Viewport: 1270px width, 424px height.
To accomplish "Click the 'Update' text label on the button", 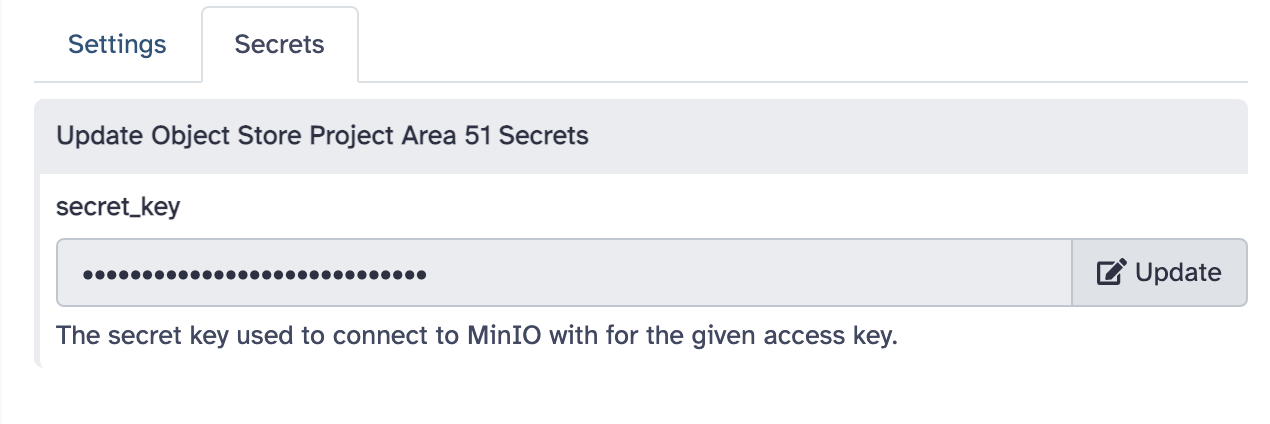I will pos(1178,272).
